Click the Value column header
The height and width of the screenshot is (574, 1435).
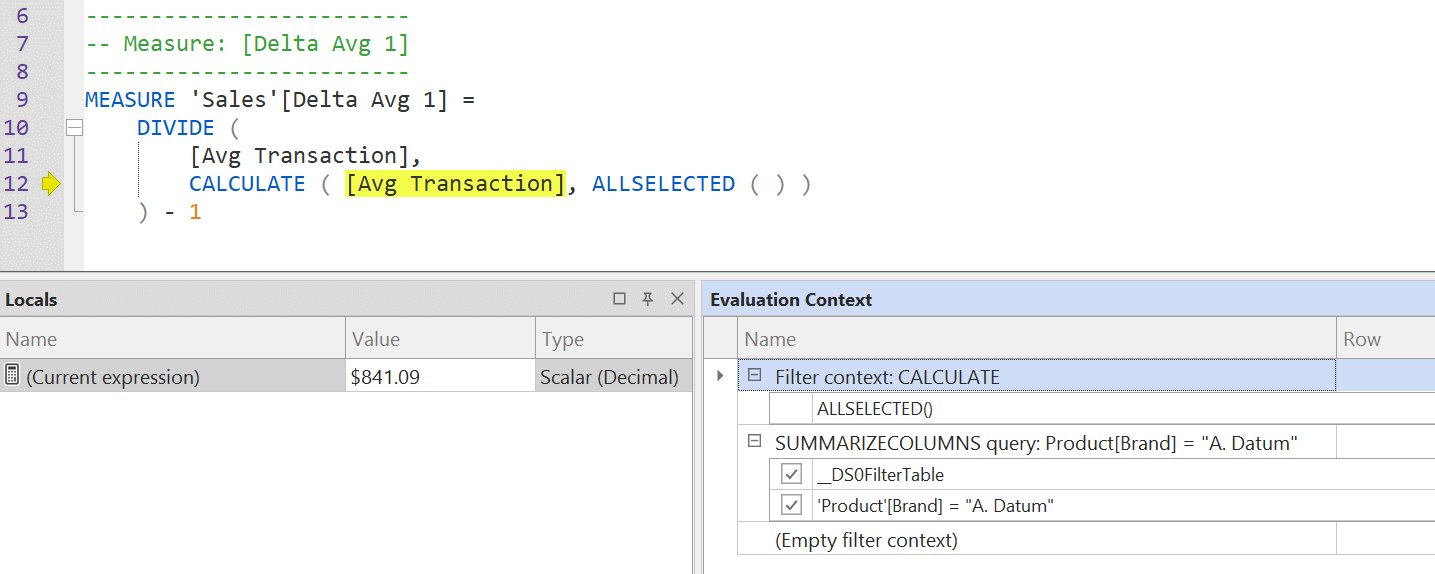(441, 339)
